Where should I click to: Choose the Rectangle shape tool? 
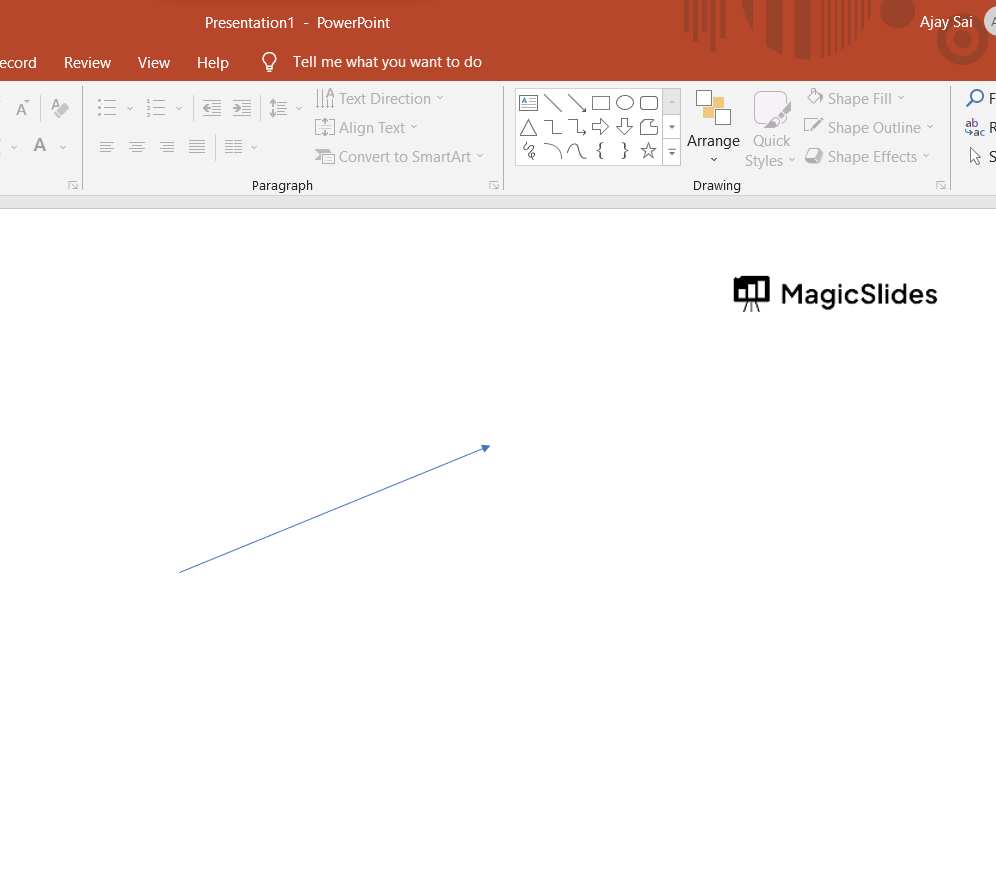601,103
